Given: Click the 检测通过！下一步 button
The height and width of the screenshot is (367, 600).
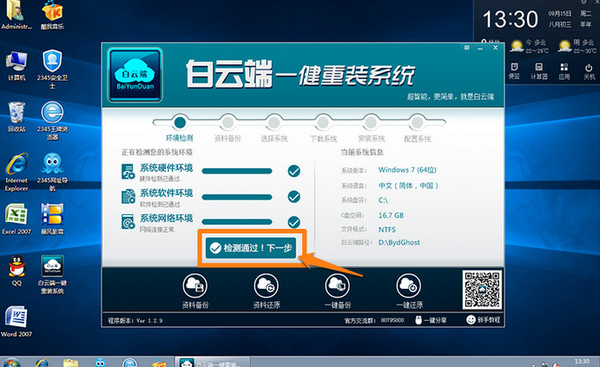Looking at the screenshot, I should click(251, 248).
